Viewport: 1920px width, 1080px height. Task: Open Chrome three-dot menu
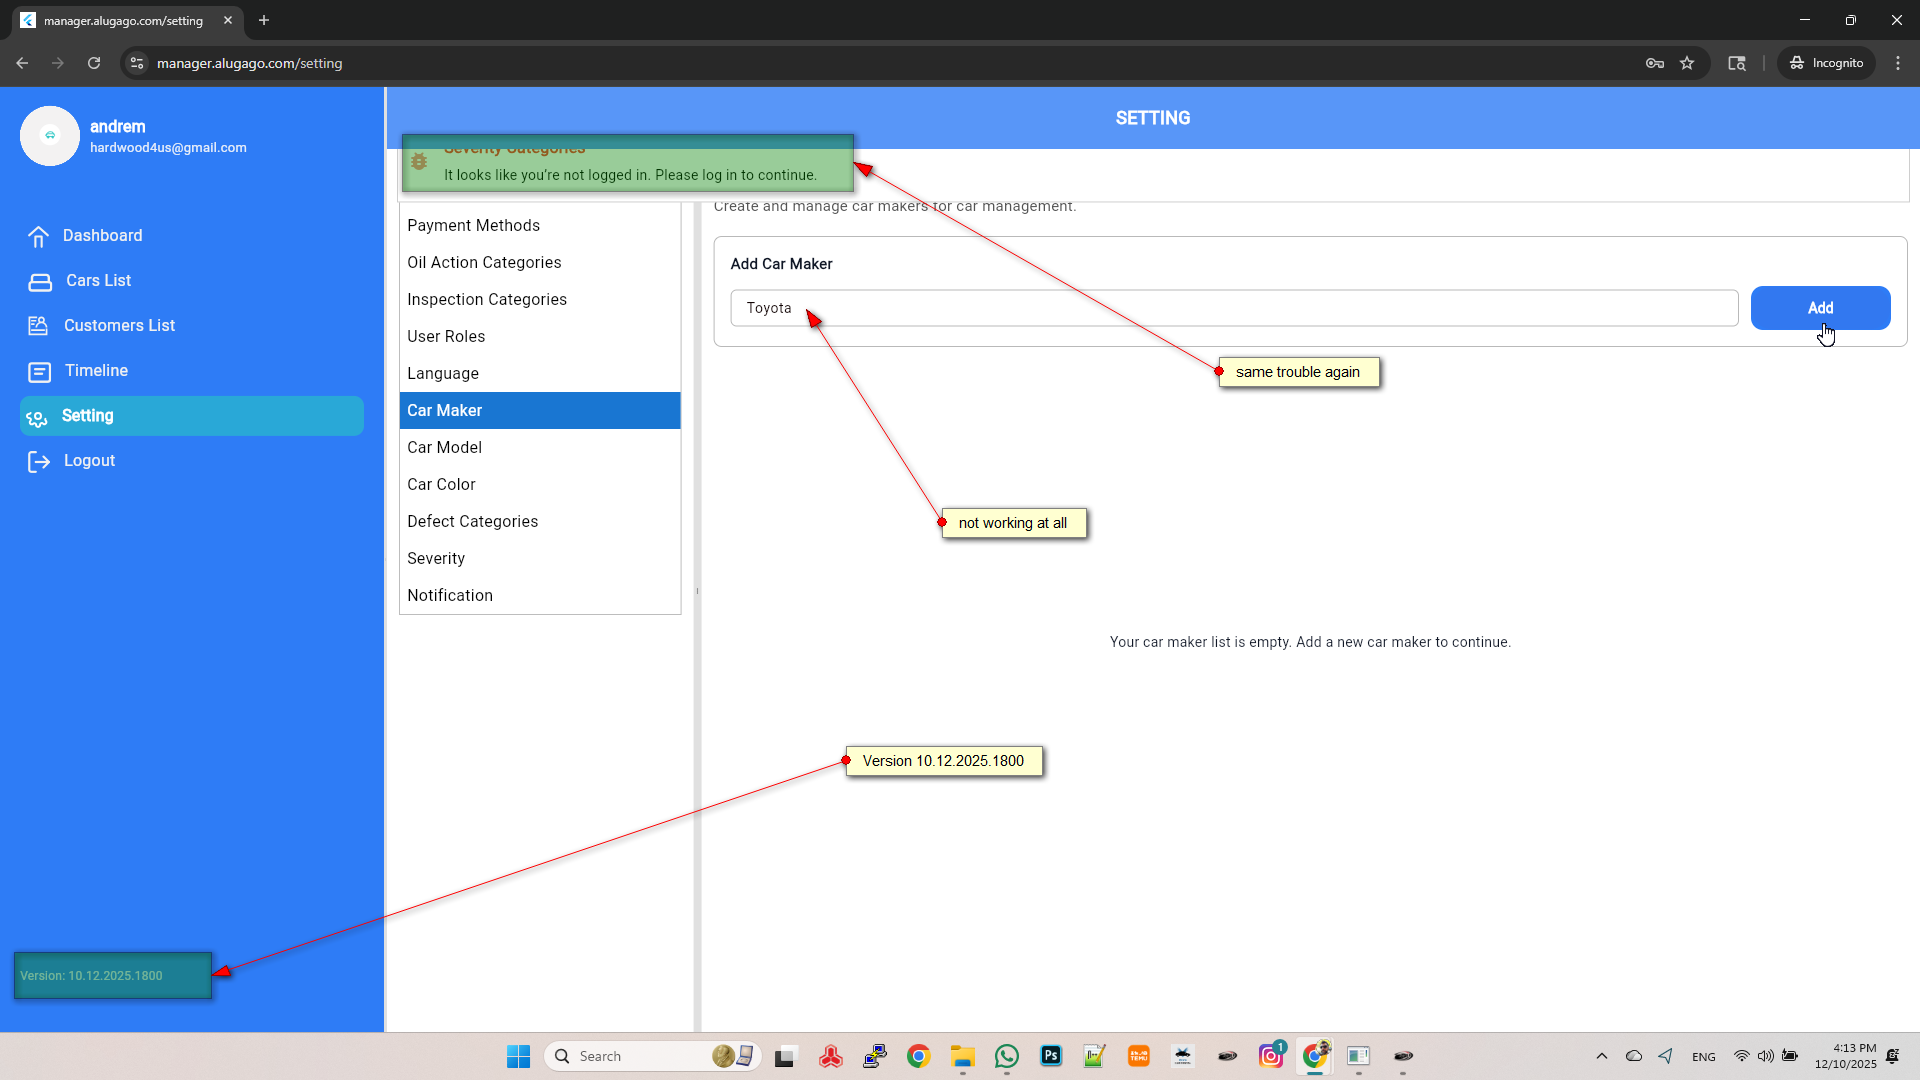[1898, 63]
